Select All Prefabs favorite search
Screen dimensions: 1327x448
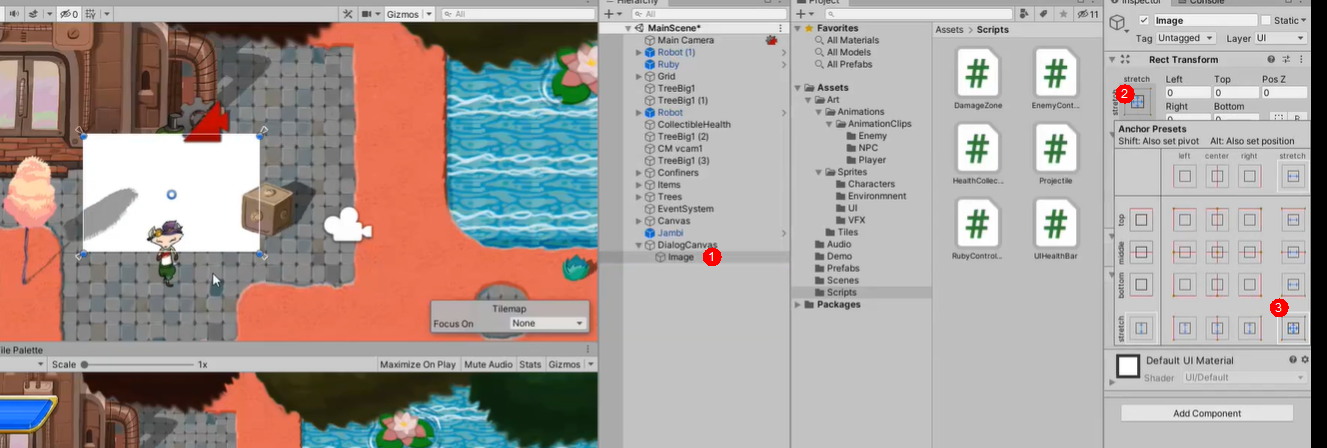click(849, 64)
